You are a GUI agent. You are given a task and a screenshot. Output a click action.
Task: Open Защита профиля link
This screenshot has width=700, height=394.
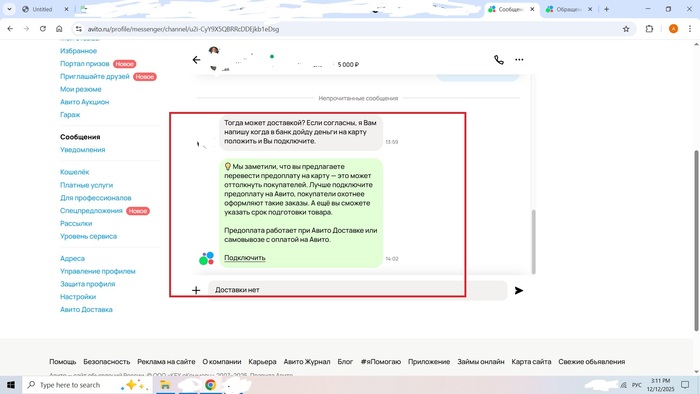[x=88, y=284]
